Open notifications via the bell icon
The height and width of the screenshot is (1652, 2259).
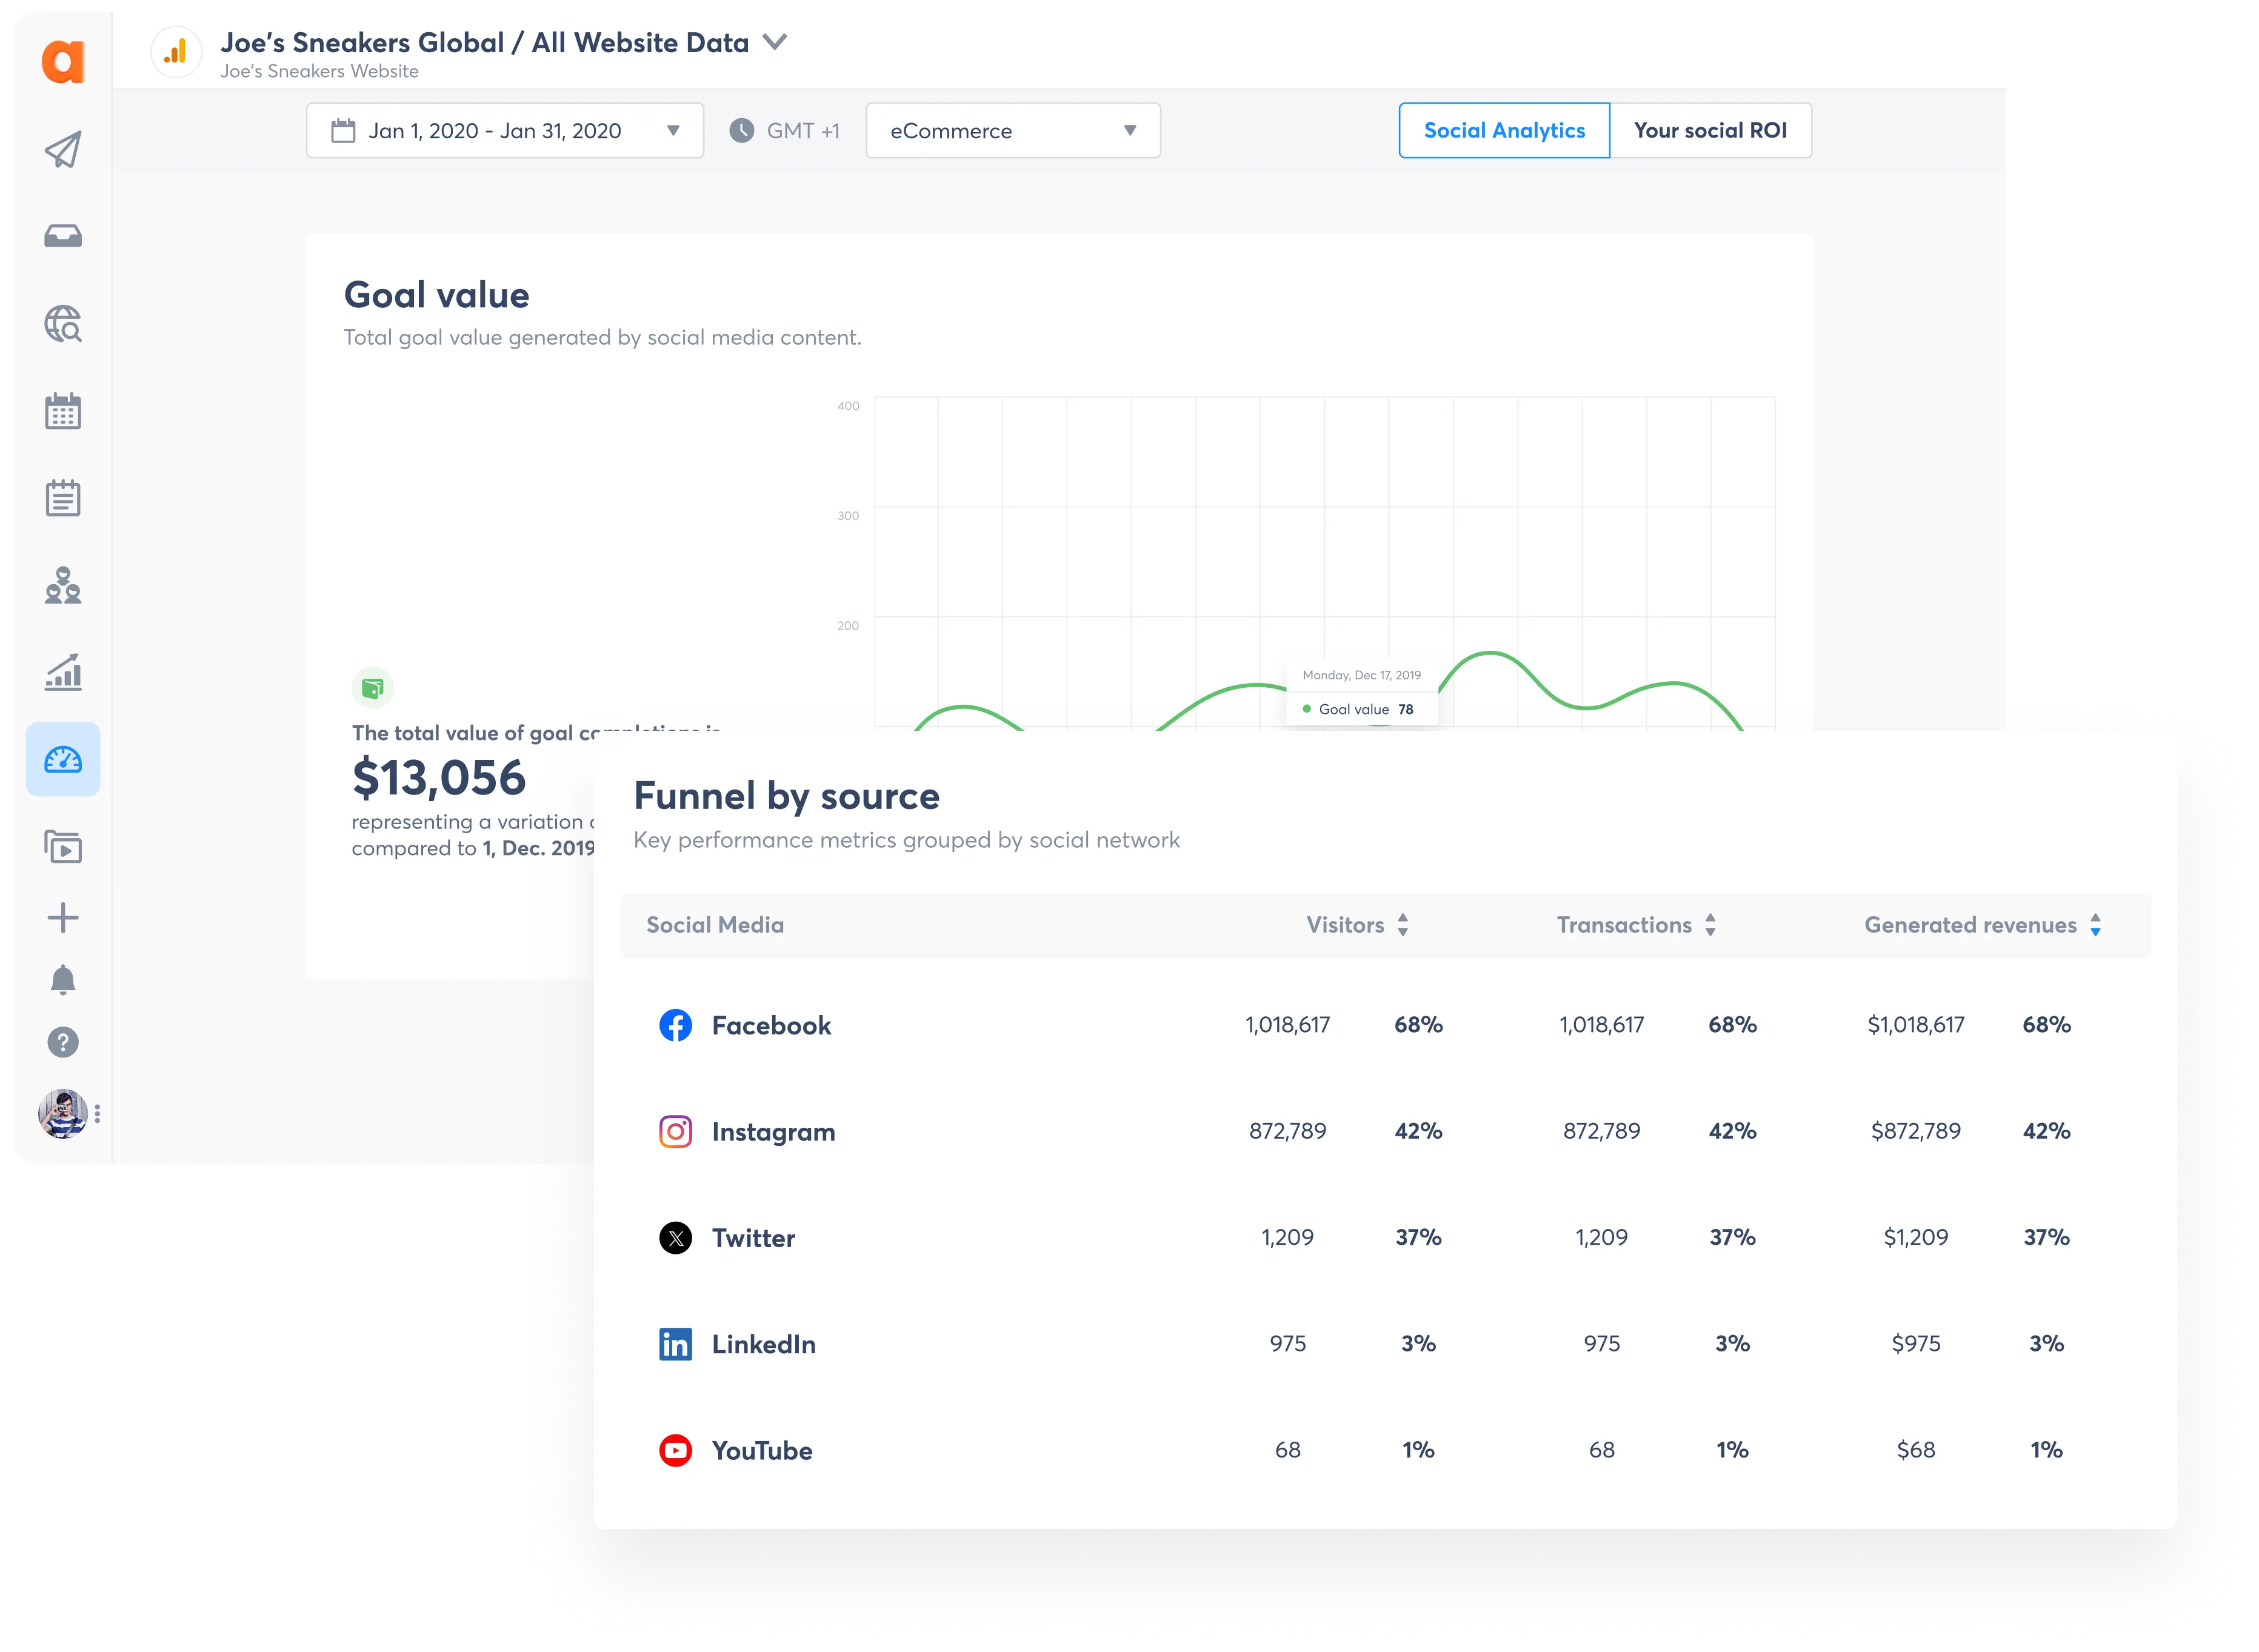[x=62, y=980]
